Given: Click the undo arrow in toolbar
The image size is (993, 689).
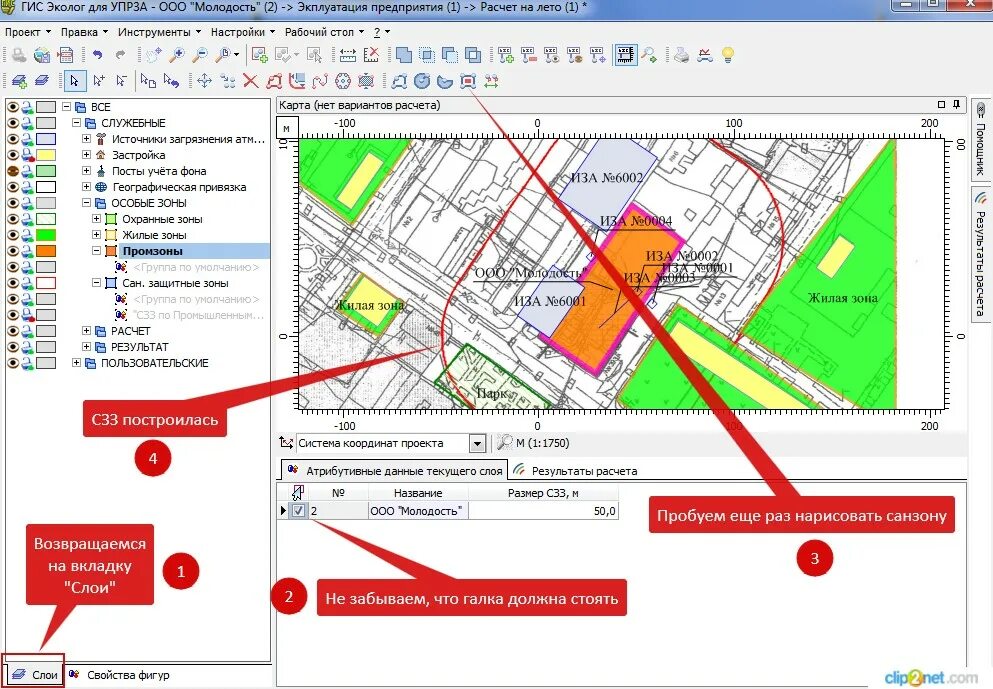Looking at the screenshot, I should coord(97,55).
